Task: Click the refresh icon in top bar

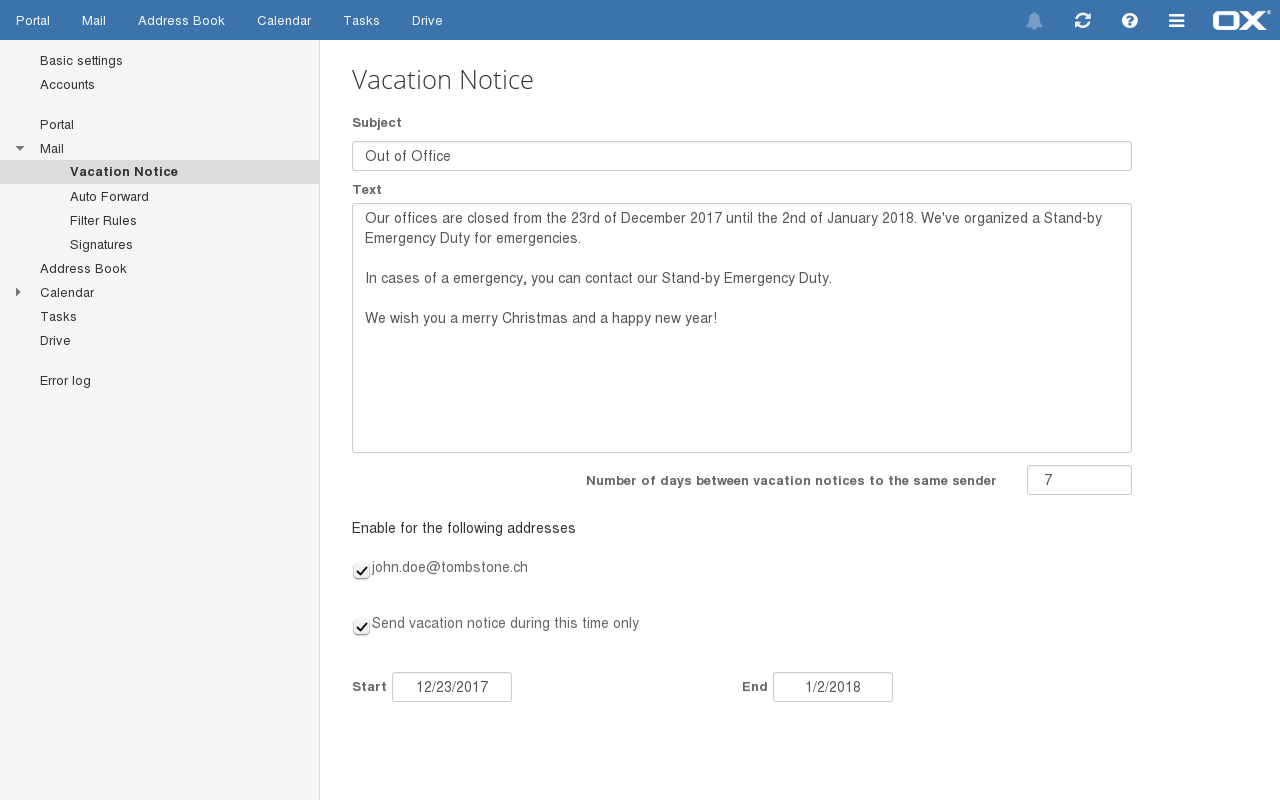Action: pos(1082,21)
